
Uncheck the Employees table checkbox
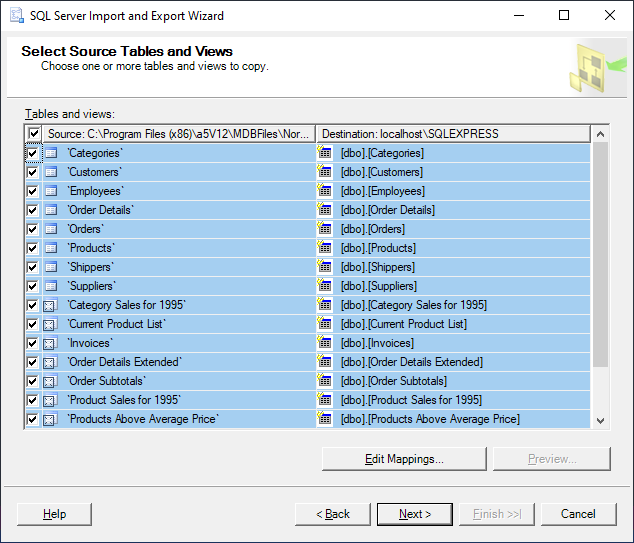32,191
